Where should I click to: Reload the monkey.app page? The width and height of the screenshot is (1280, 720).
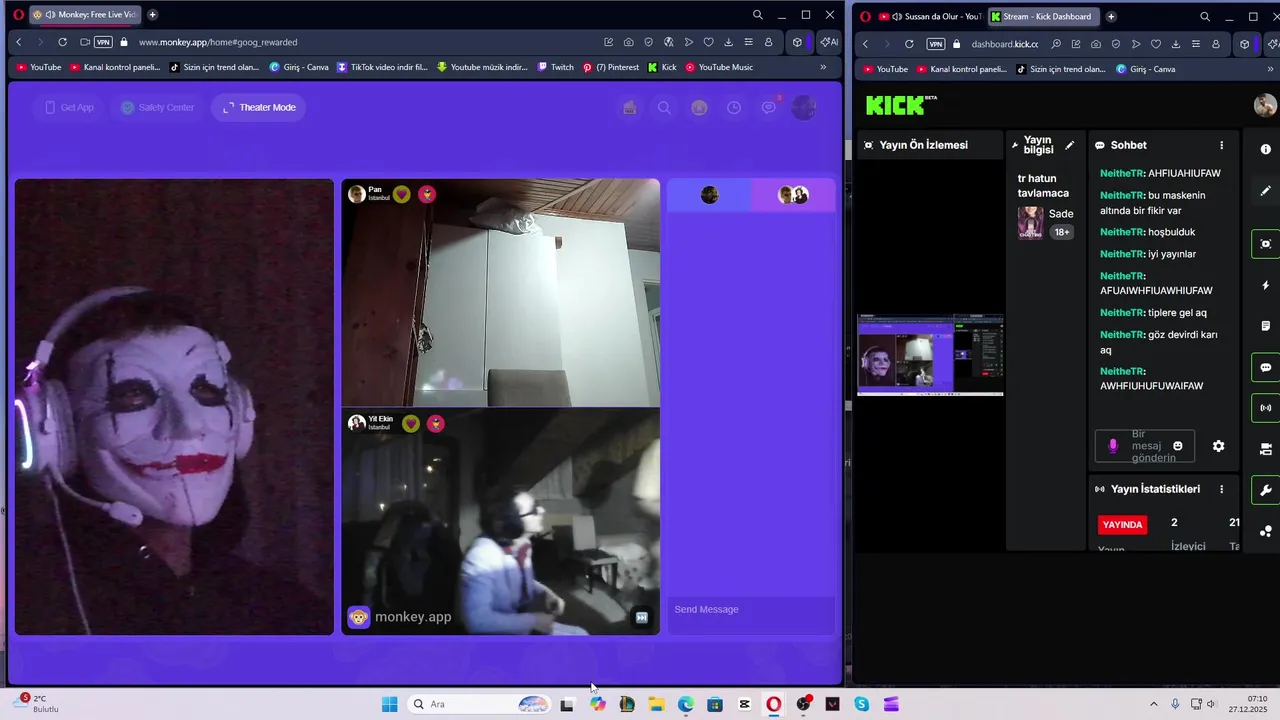pos(62,42)
